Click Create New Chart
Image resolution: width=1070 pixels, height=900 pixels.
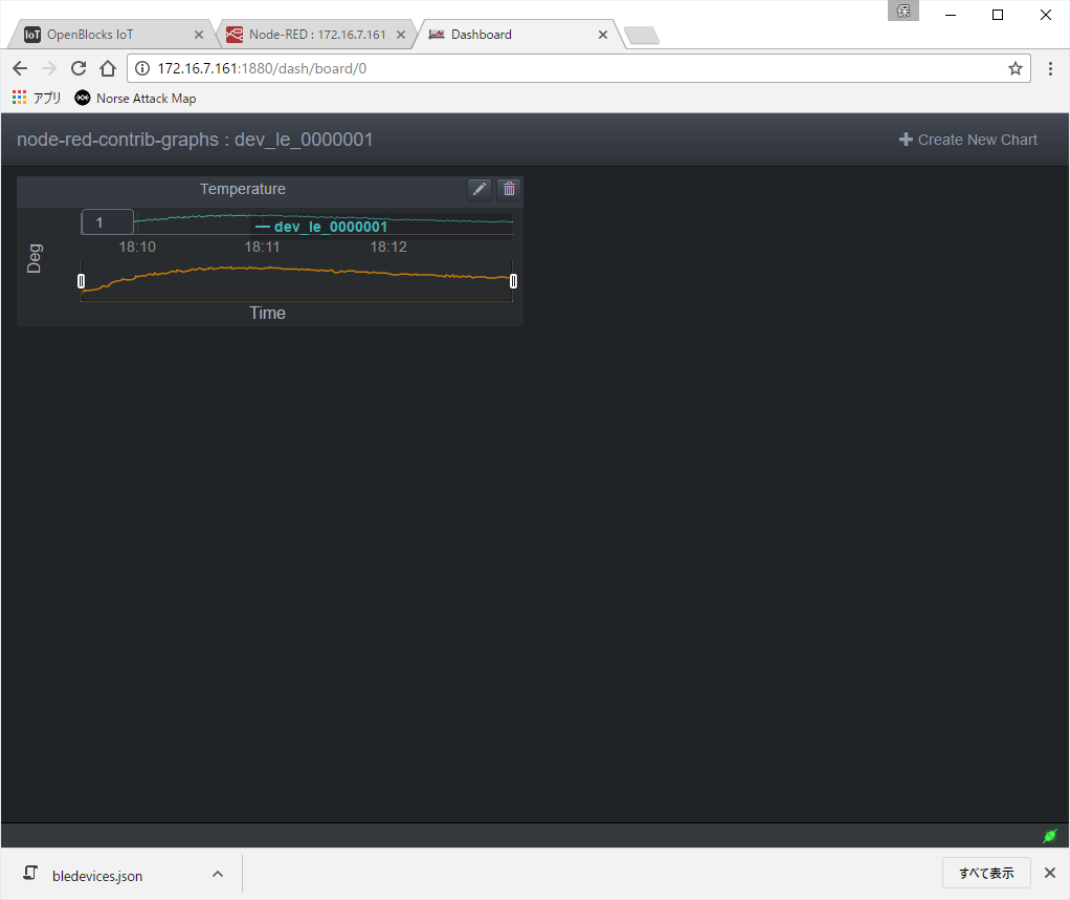968,140
